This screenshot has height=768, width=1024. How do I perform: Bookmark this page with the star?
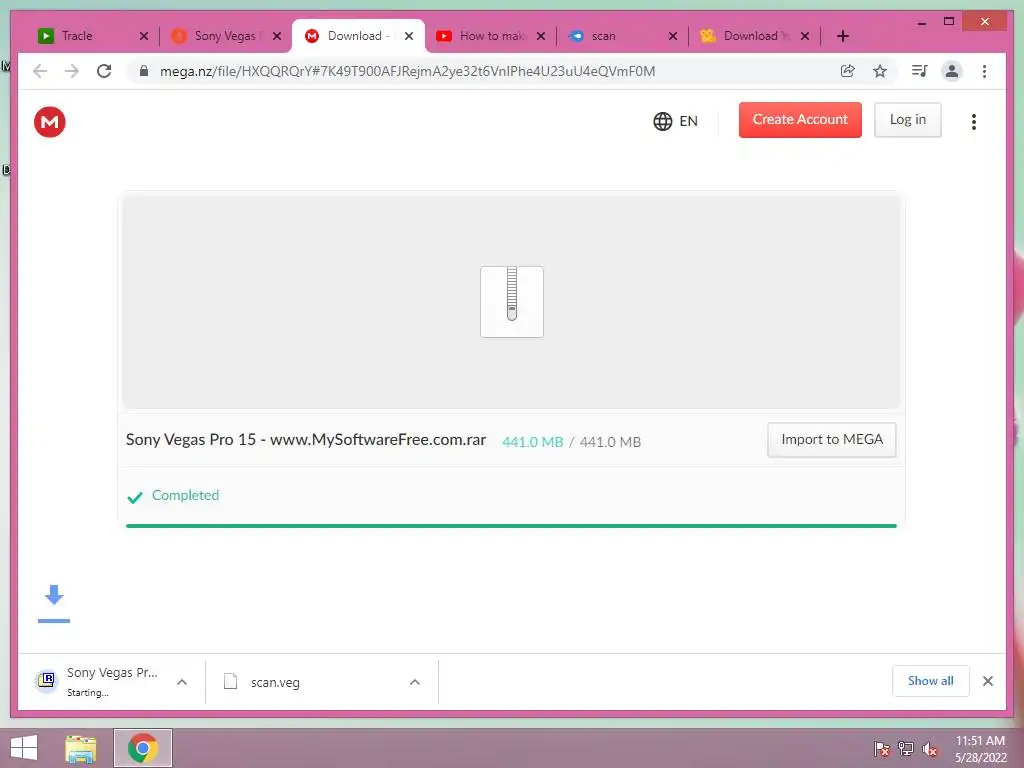pos(880,71)
